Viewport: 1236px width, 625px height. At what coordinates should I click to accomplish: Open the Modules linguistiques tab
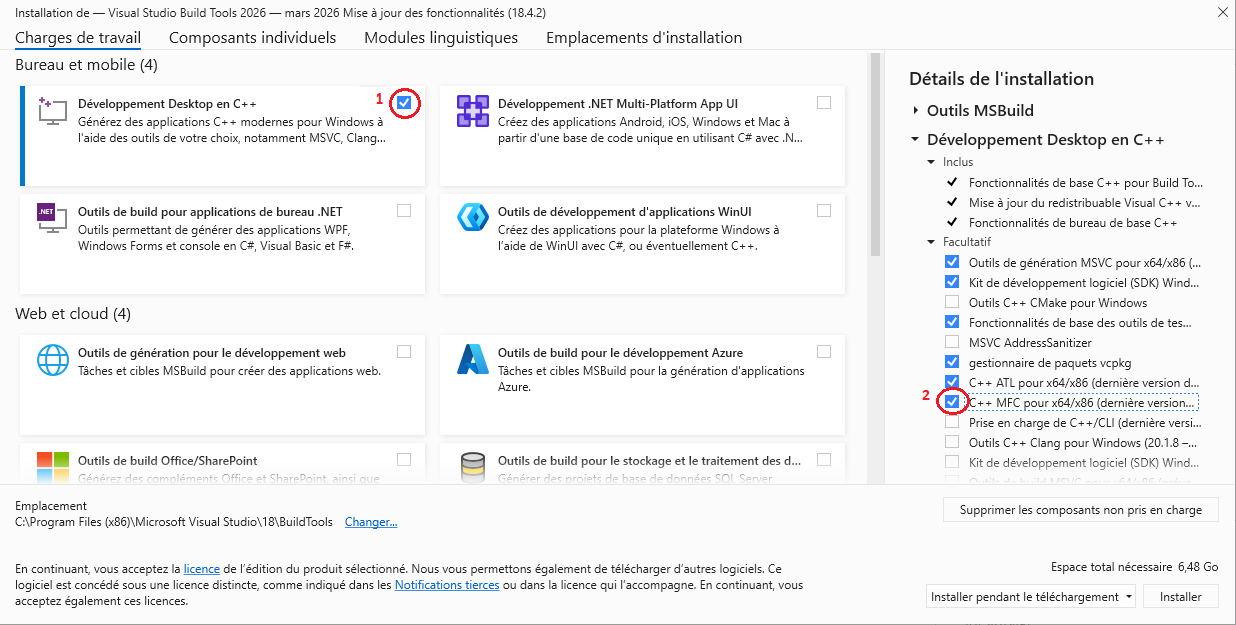(441, 38)
